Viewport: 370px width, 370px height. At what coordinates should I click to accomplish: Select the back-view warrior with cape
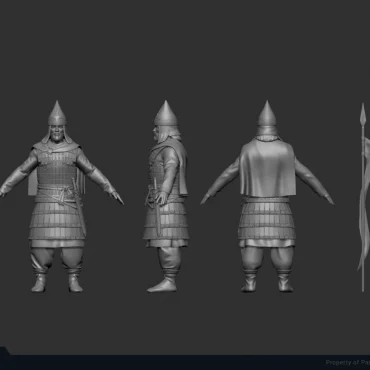pyautogui.click(x=267, y=197)
